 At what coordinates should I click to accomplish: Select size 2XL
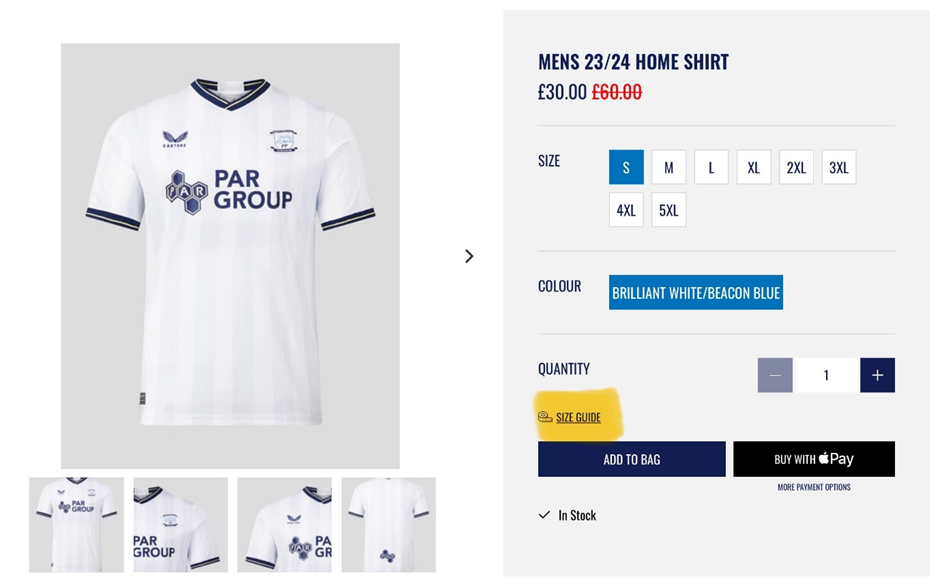click(796, 167)
